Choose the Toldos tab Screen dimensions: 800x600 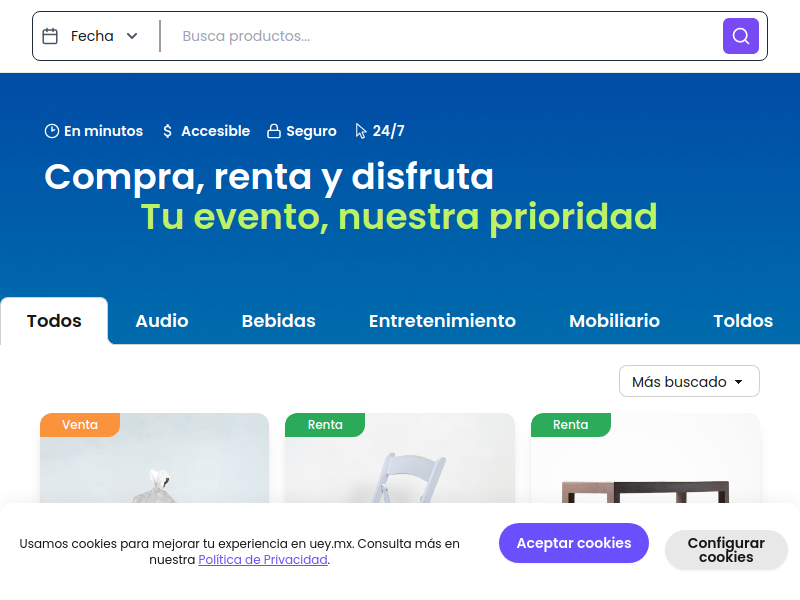click(x=743, y=321)
